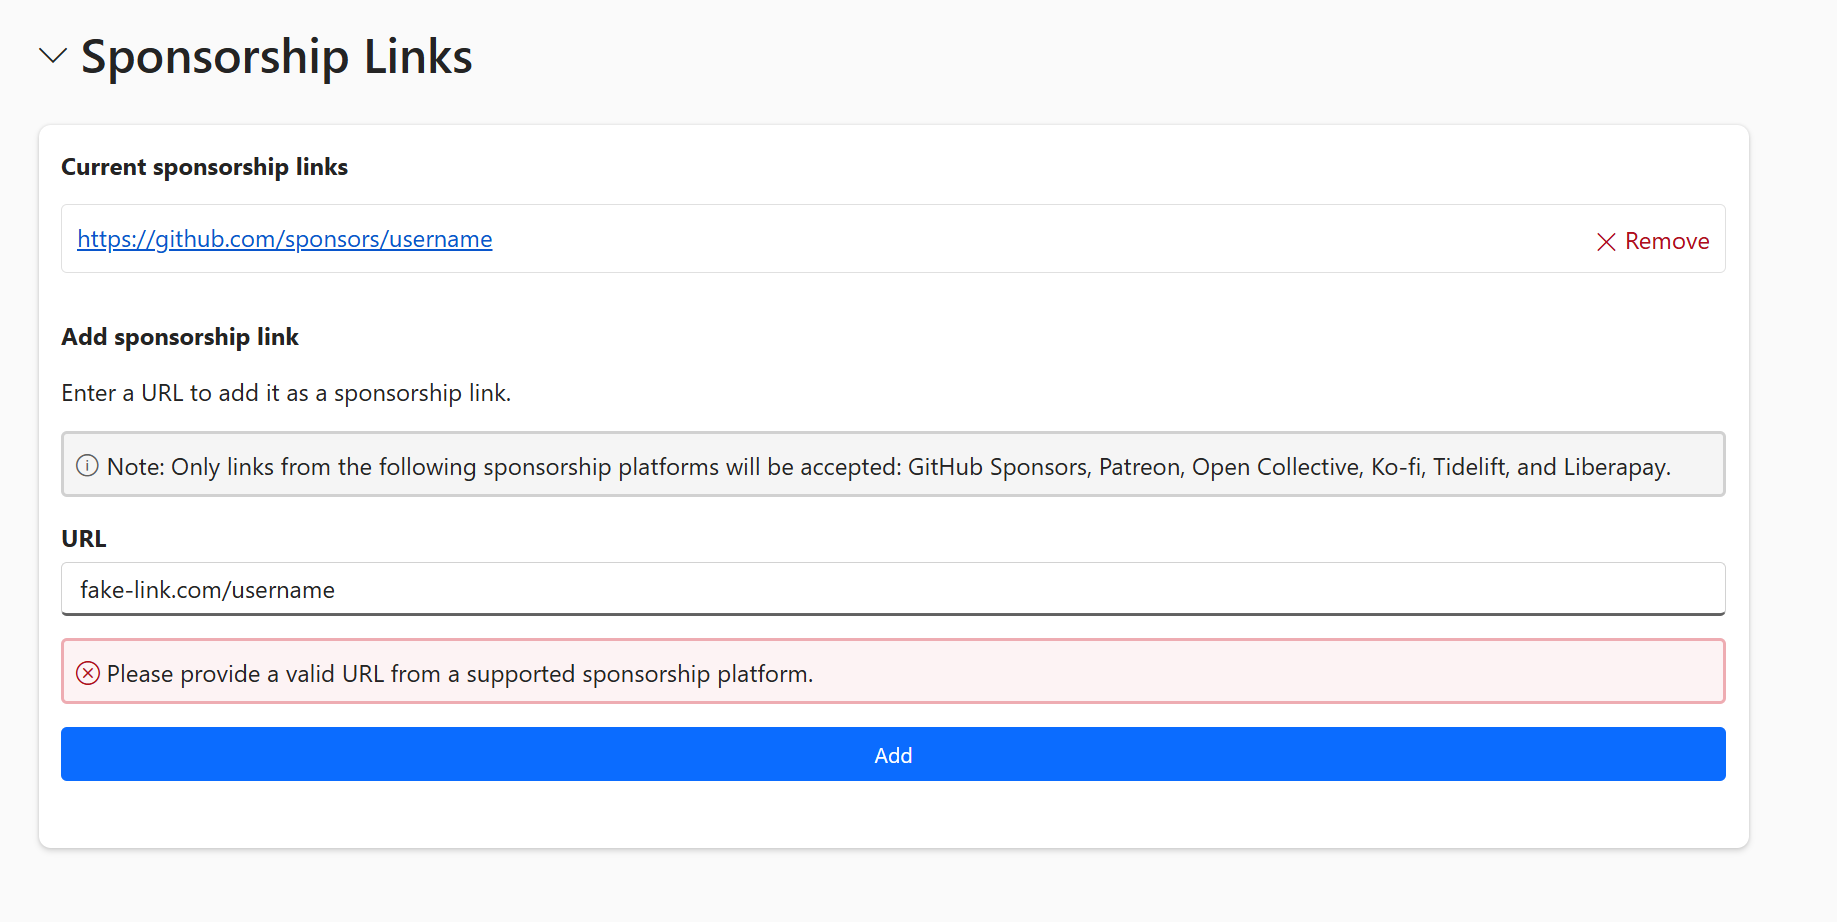Click the information symbol near accepted platforms list
Image resolution: width=1837 pixels, height=922 pixels.
(87, 464)
